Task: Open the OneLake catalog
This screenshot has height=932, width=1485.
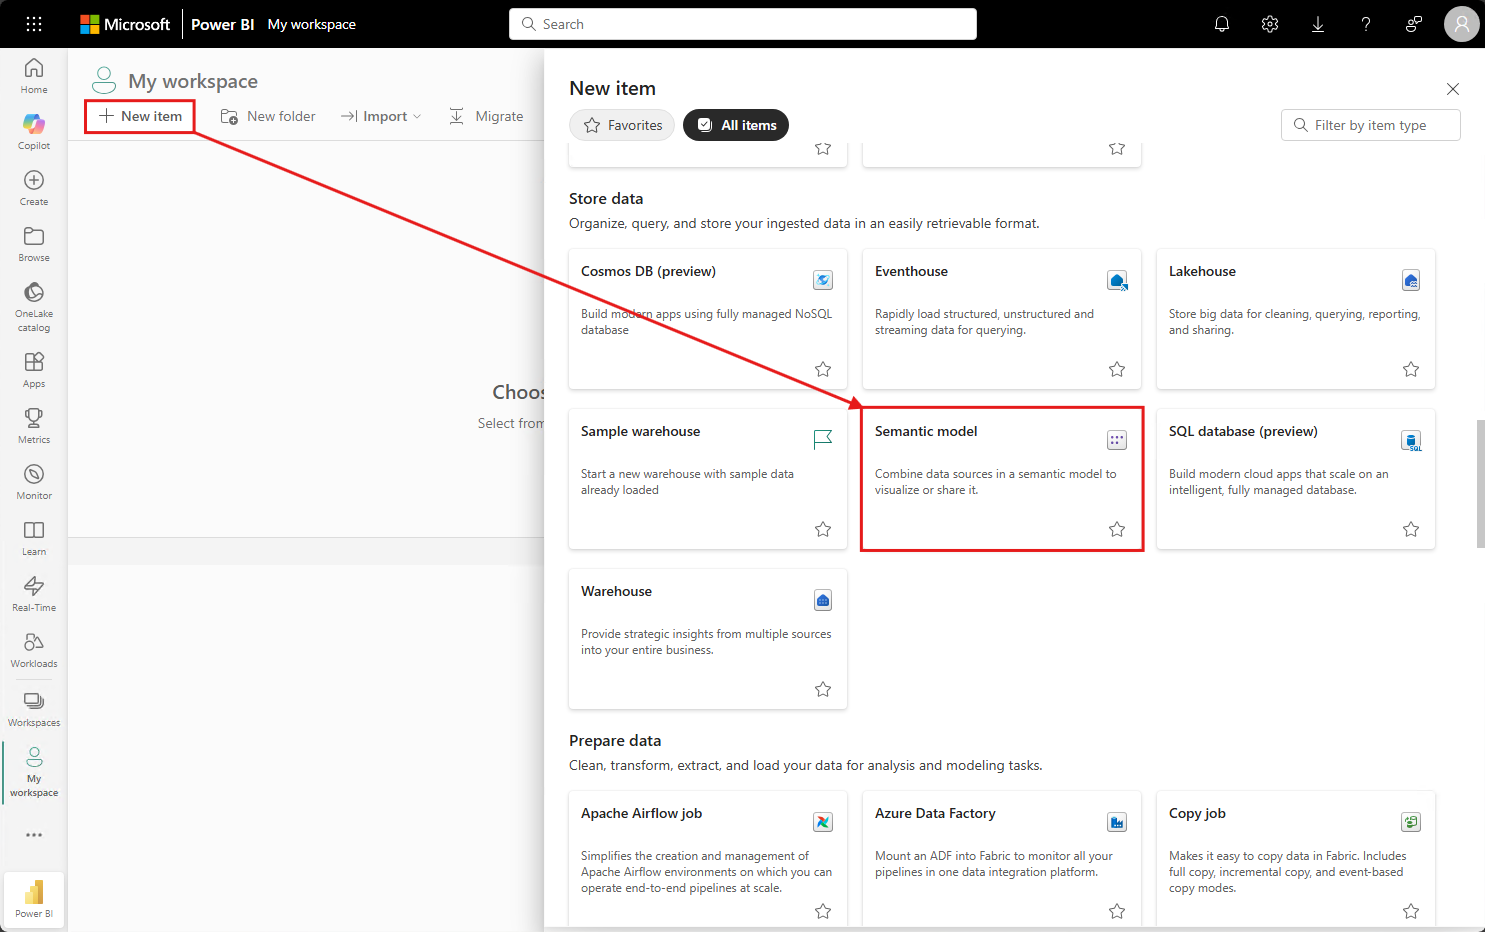Action: click(x=33, y=303)
